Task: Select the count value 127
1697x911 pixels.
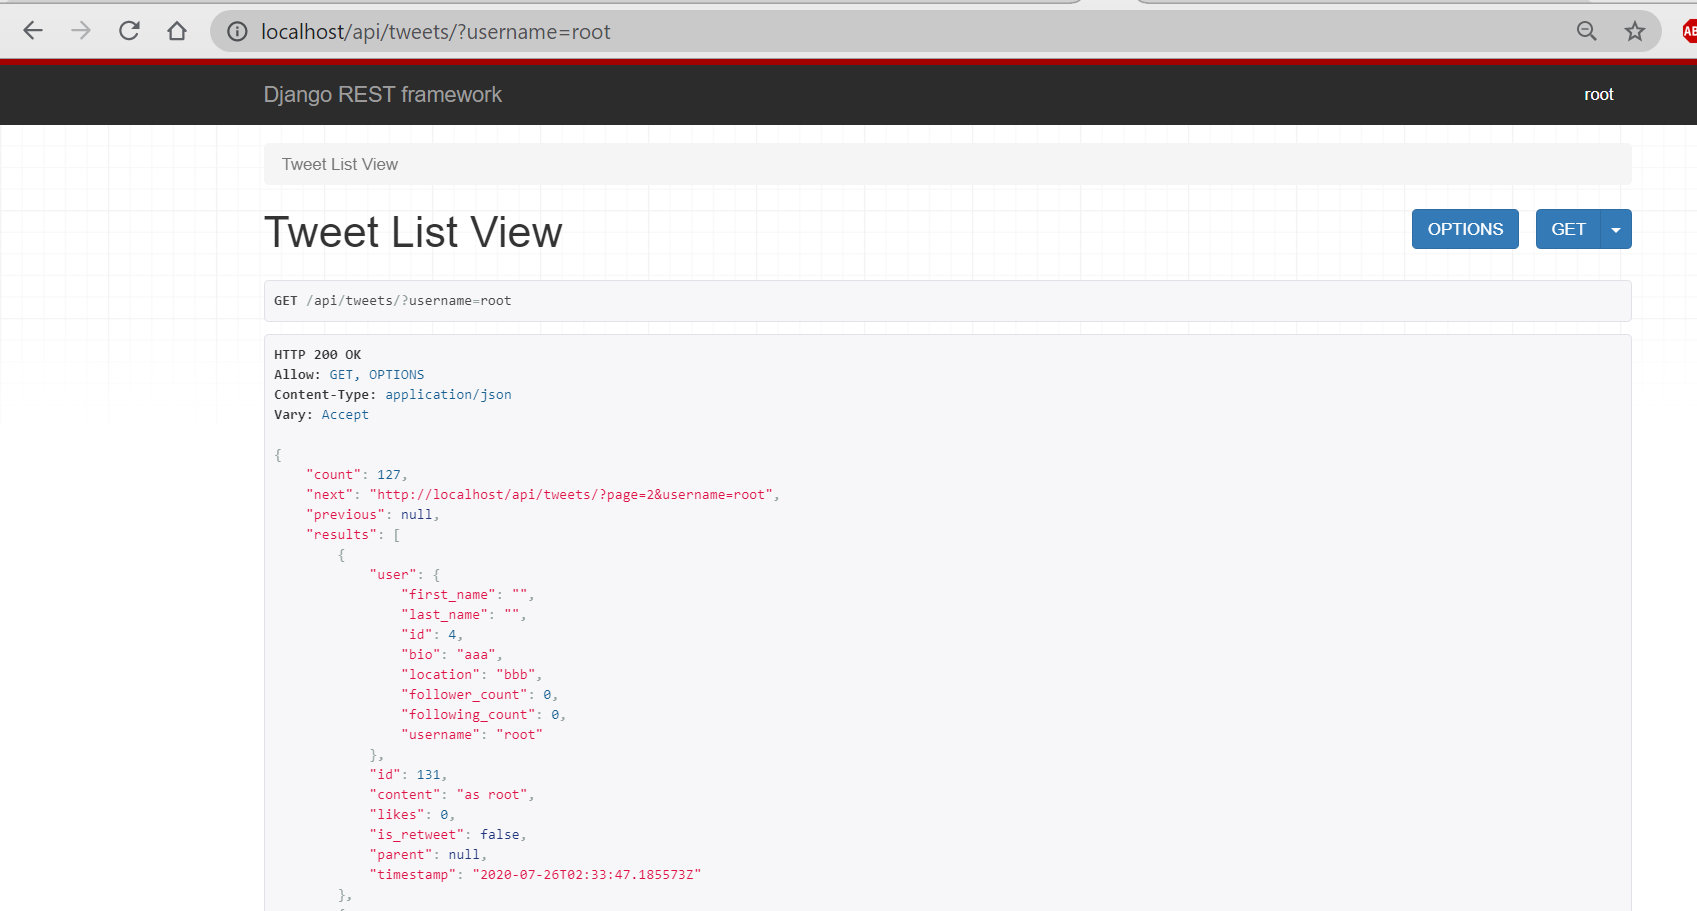Action: click(389, 475)
